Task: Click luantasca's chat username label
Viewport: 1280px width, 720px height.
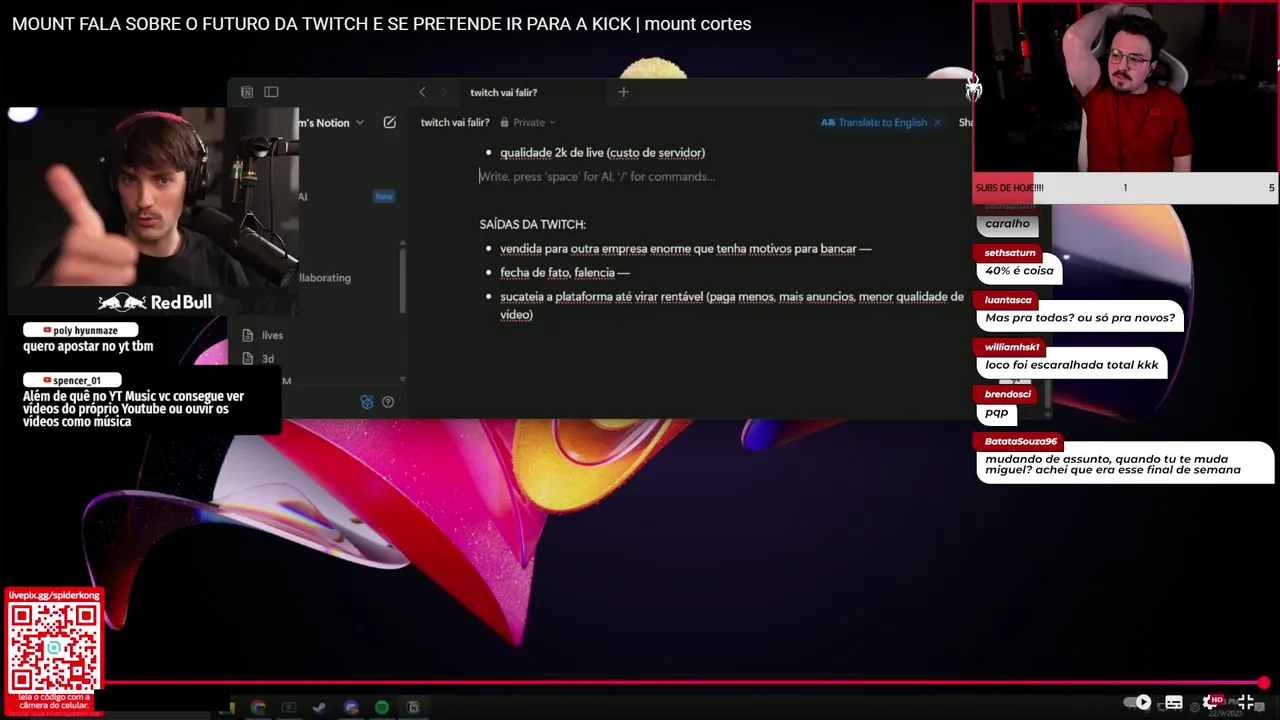Action: tap(1008, 300)
